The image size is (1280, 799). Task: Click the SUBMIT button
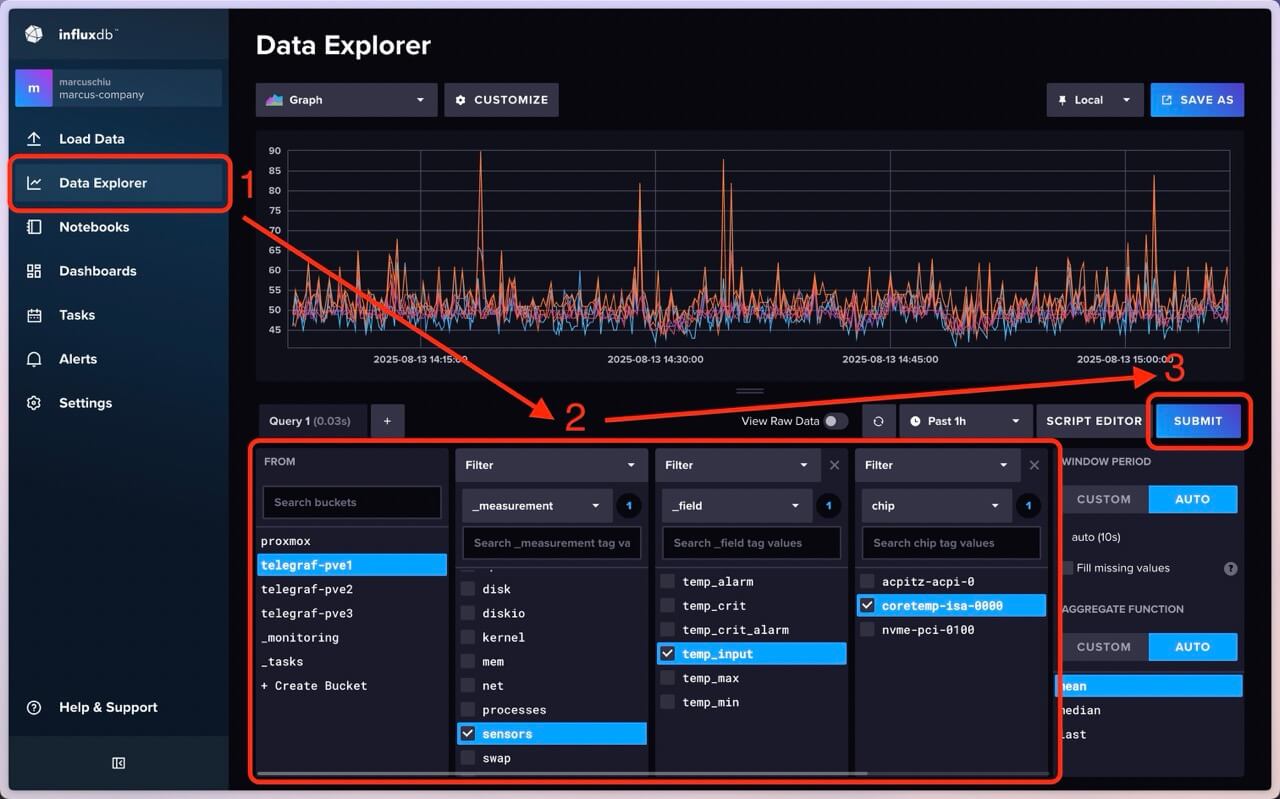(x=1198, y=421)
